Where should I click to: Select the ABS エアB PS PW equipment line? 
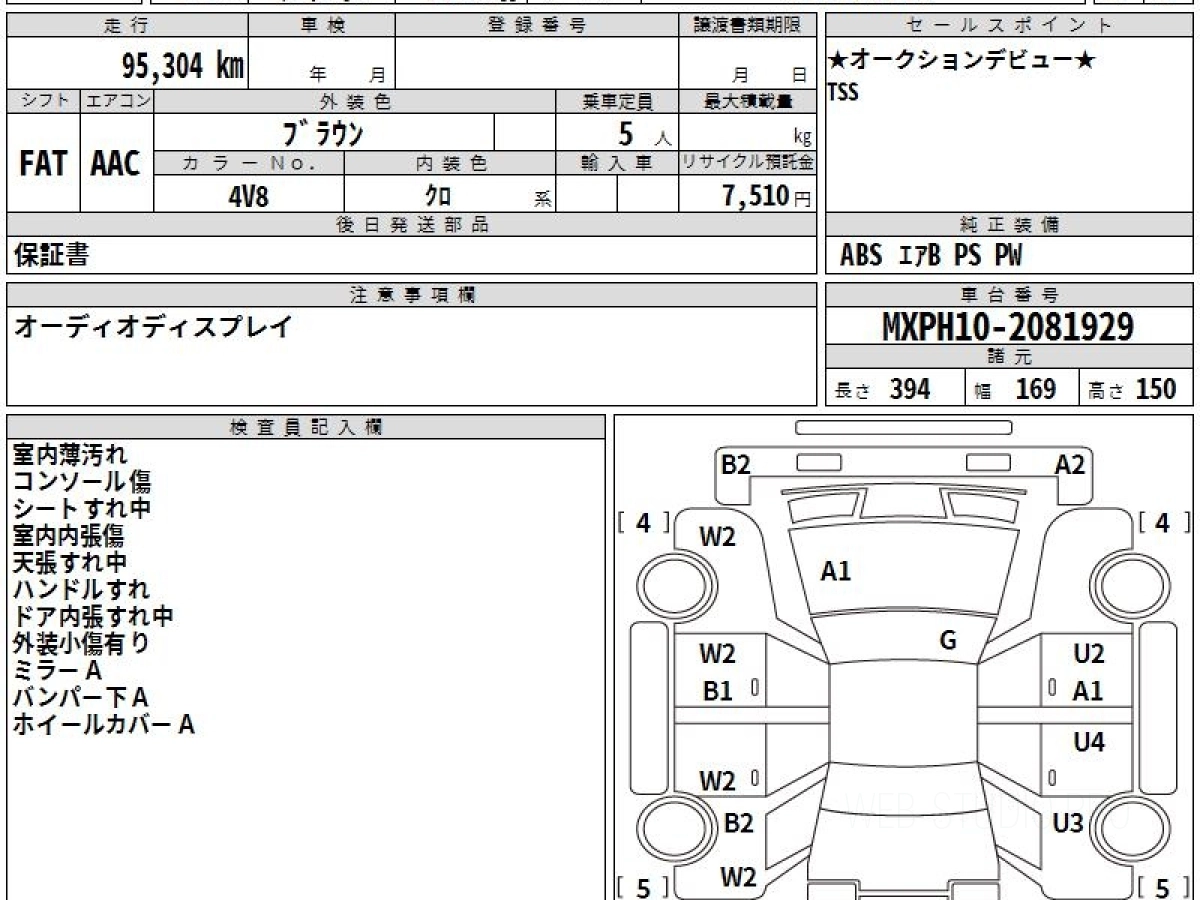pyautogui.click(x=931, y=256)
